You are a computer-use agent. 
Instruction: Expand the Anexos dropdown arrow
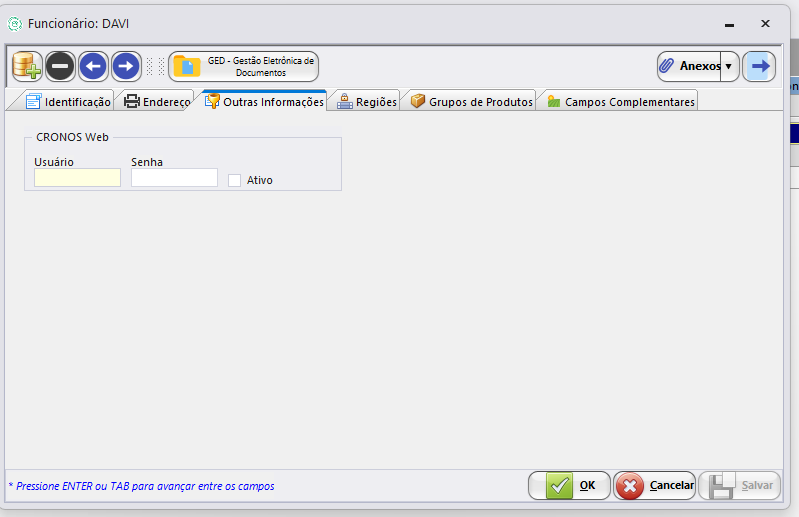729,66
